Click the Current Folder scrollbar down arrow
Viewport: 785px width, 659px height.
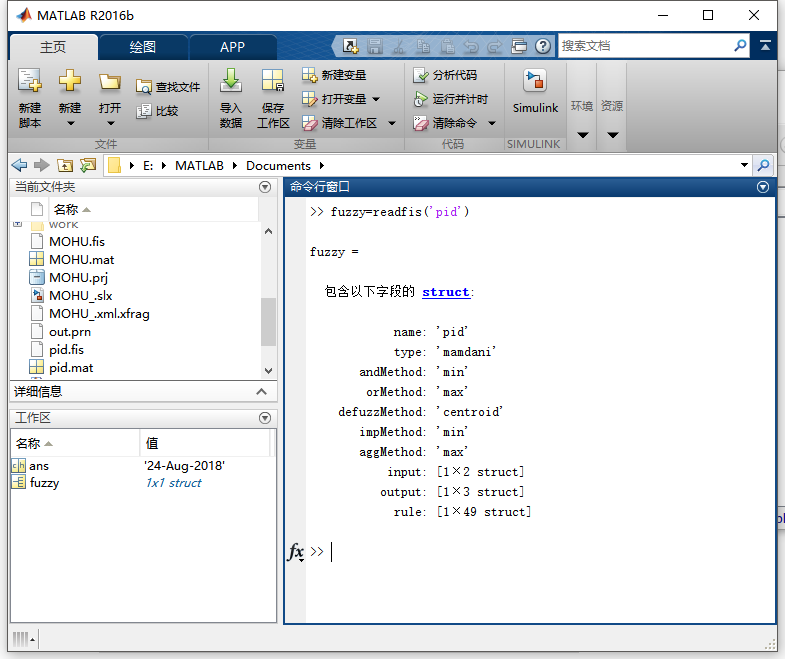(268, 371)
